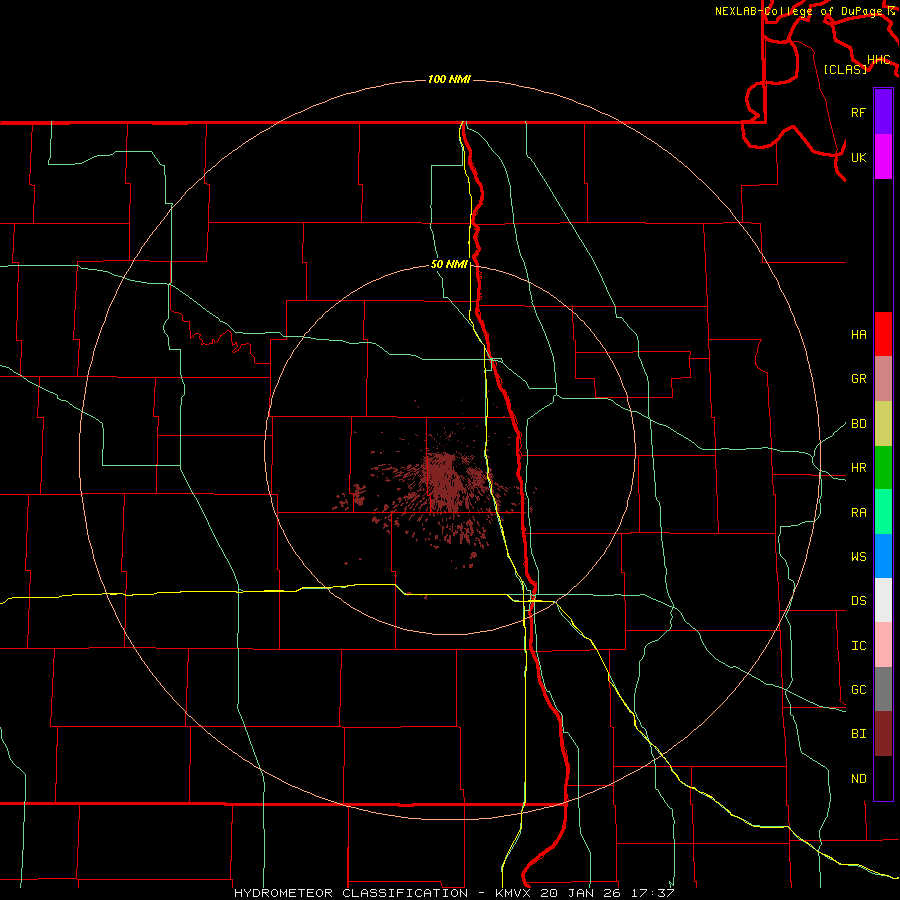The height and width of the screenshot is (900, 900).
Task: Click the RA legend label
Action: tap(858, 513)
